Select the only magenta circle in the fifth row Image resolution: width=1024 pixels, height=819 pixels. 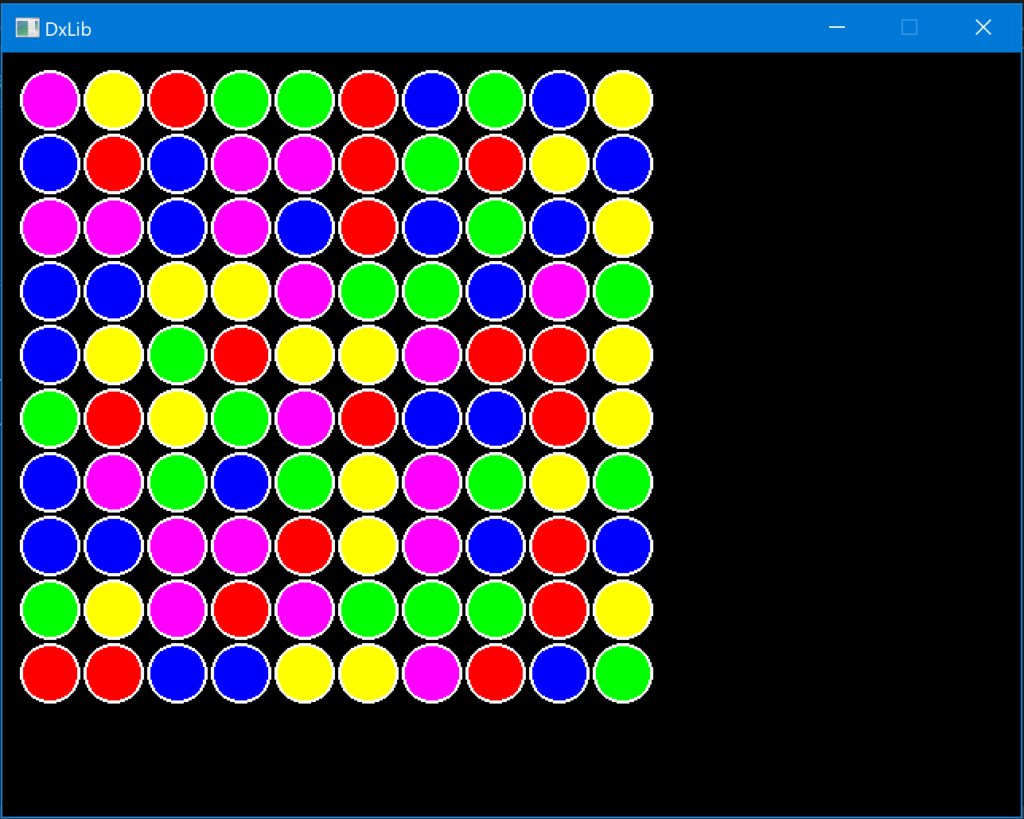pyautogui.click(x=432, y=355)
